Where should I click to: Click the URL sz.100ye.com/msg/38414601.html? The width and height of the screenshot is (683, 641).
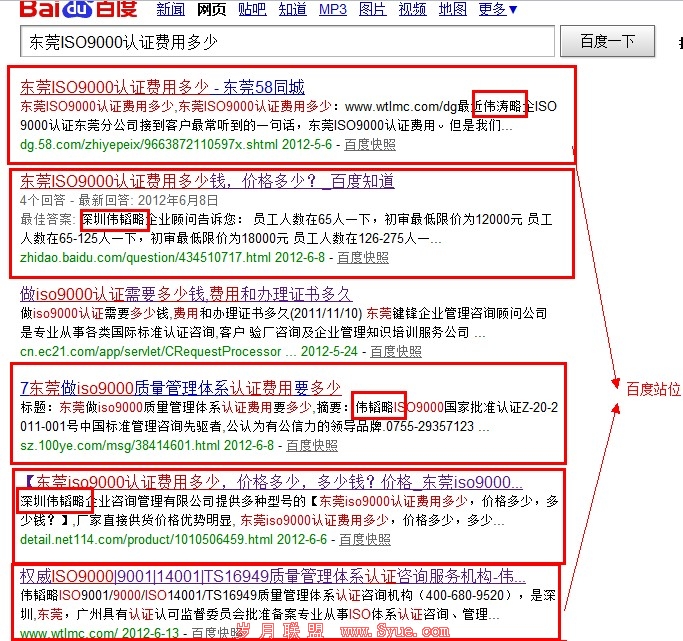[x=120, y=445]
